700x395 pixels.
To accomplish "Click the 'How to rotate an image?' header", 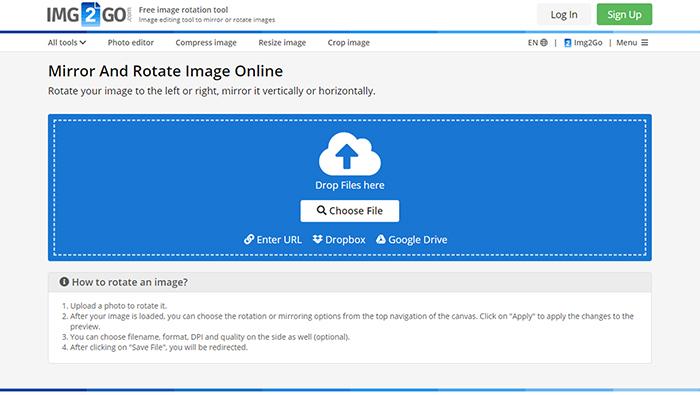I will tap(350, 282).
